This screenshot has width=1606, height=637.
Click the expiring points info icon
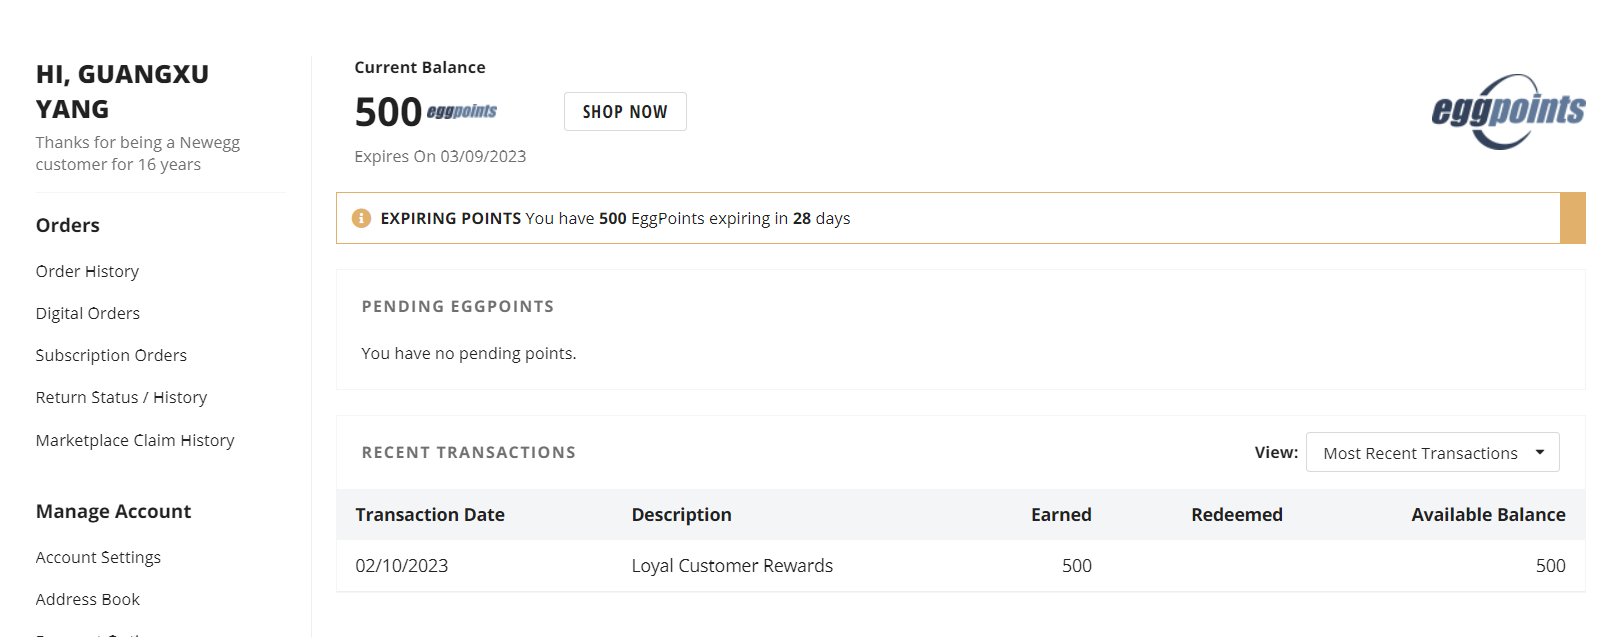362,218
